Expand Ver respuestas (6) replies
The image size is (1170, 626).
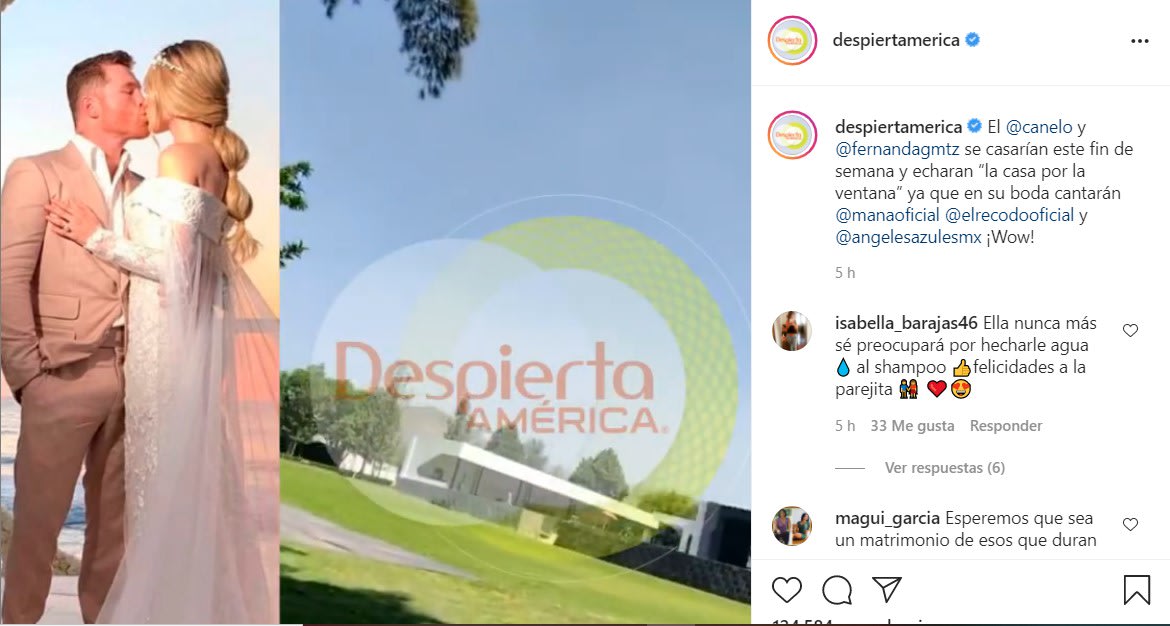945,468
